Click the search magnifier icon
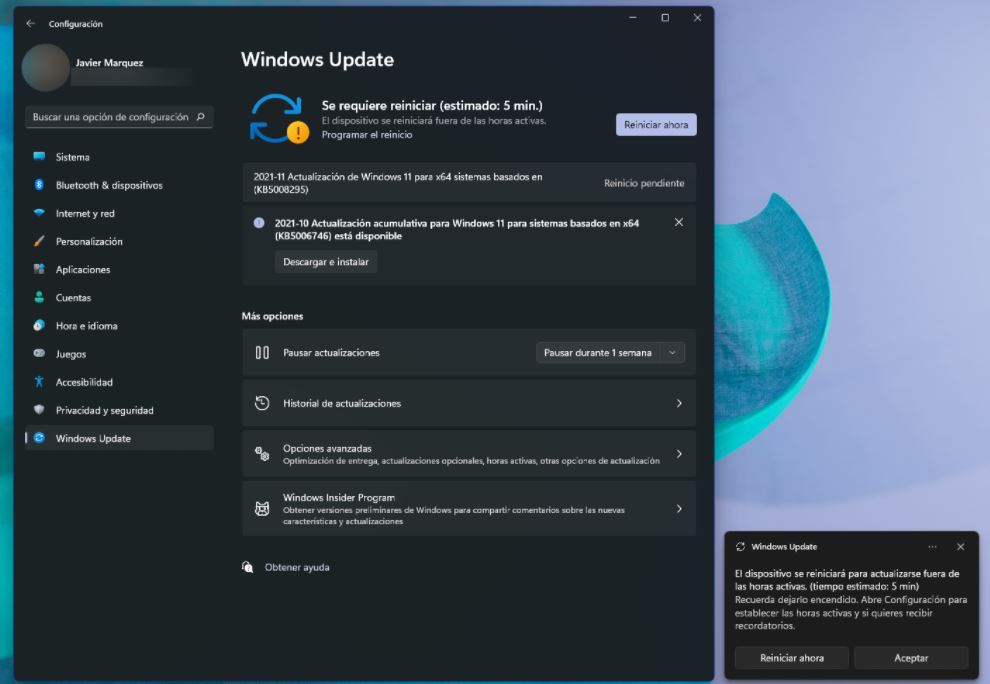 tap(201, 117)
